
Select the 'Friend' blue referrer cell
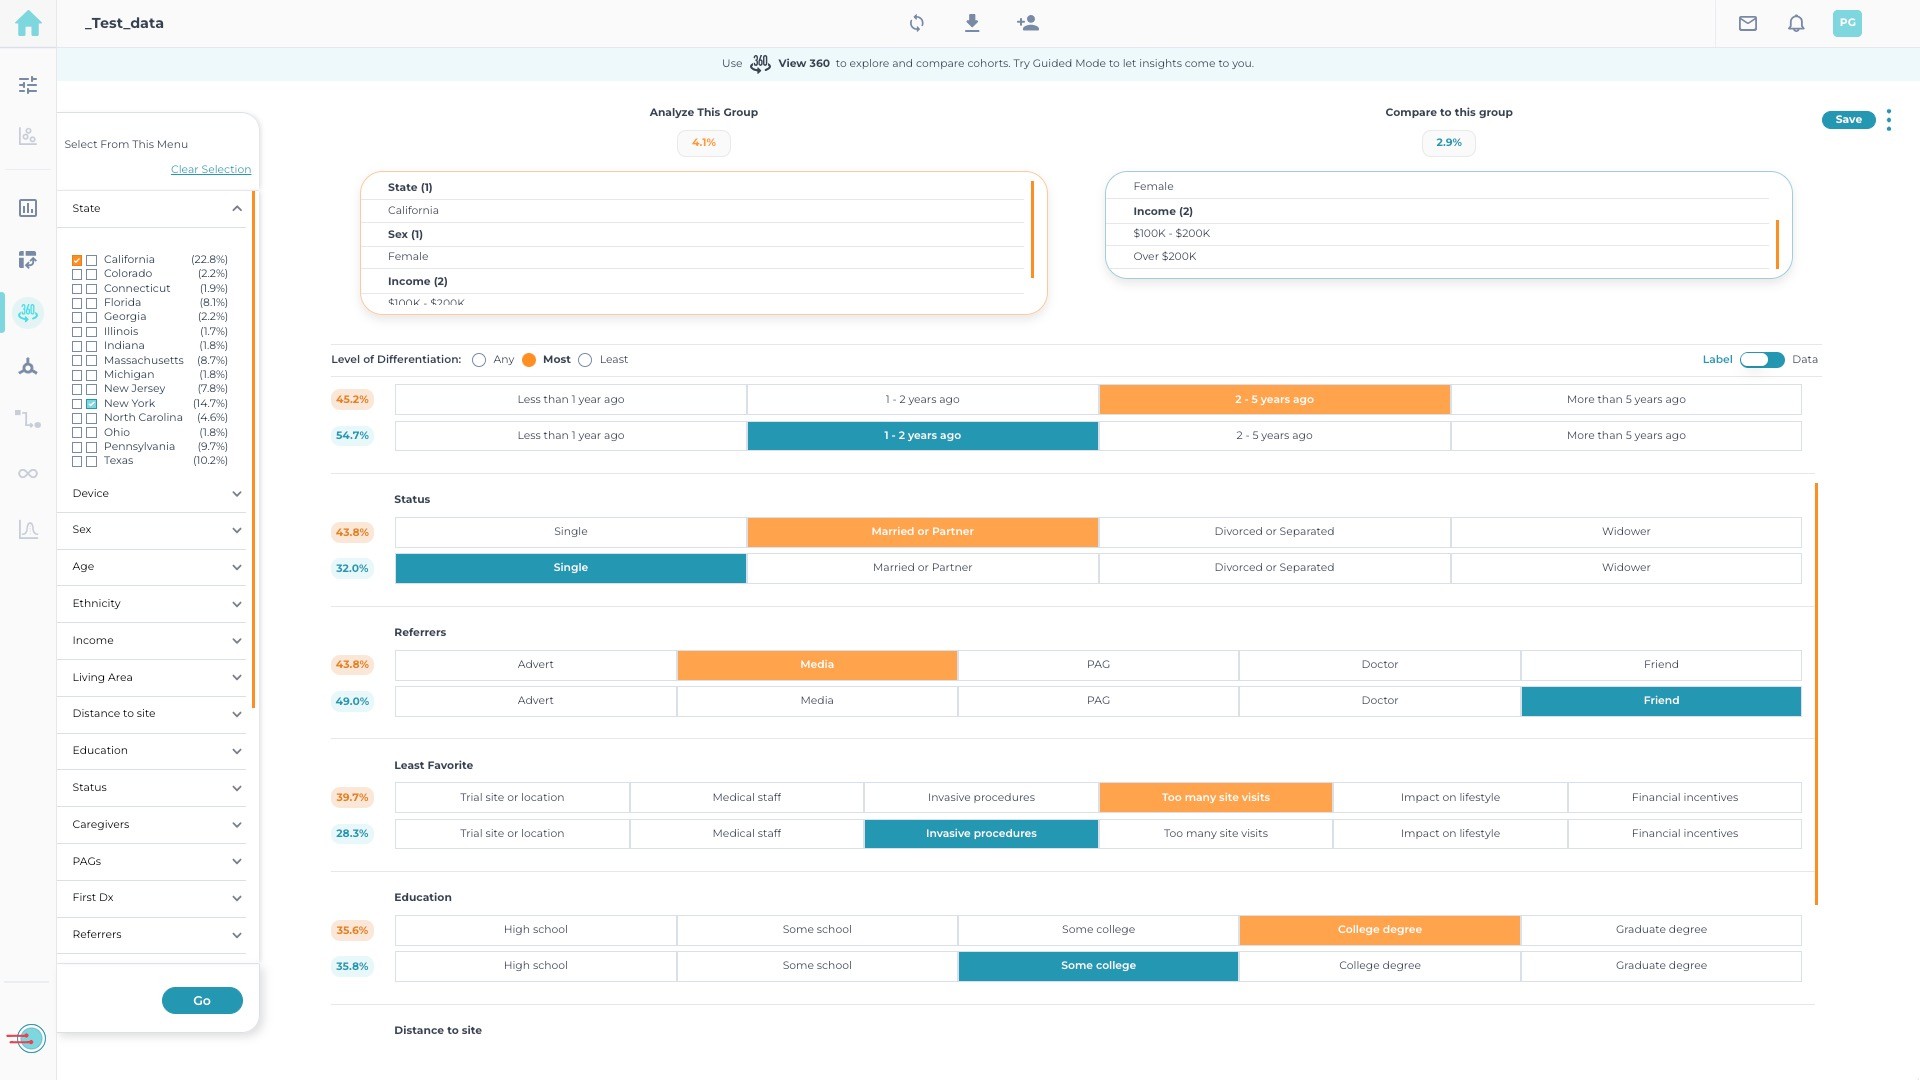pos(1660,701)
